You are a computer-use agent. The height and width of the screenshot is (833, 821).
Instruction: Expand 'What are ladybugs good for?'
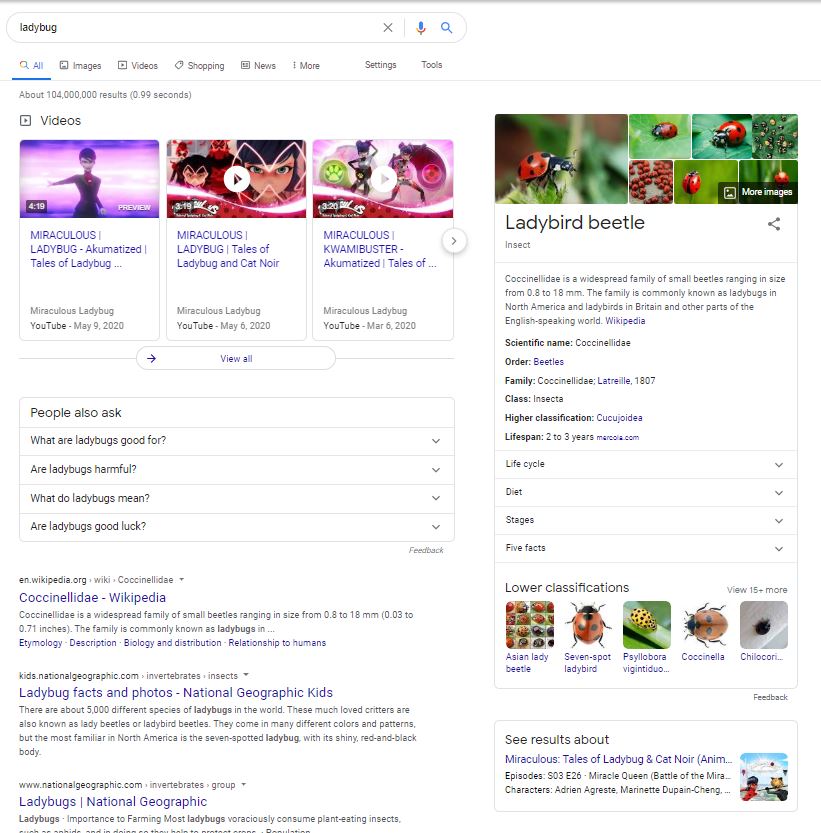pyautogui.click(x=236, y=440)
